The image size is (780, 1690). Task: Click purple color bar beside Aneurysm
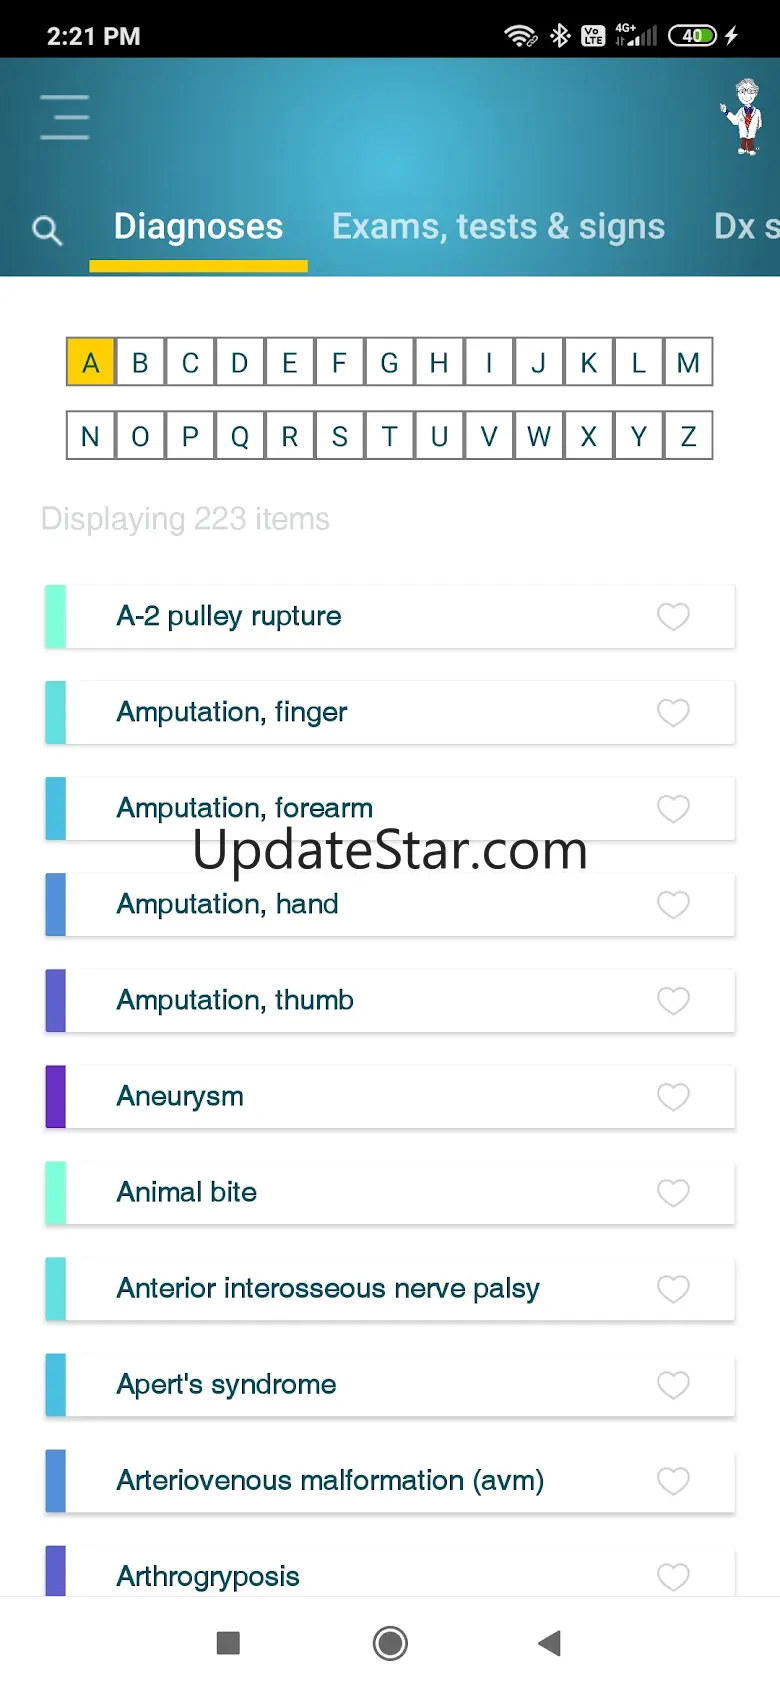coord(56,1097)
